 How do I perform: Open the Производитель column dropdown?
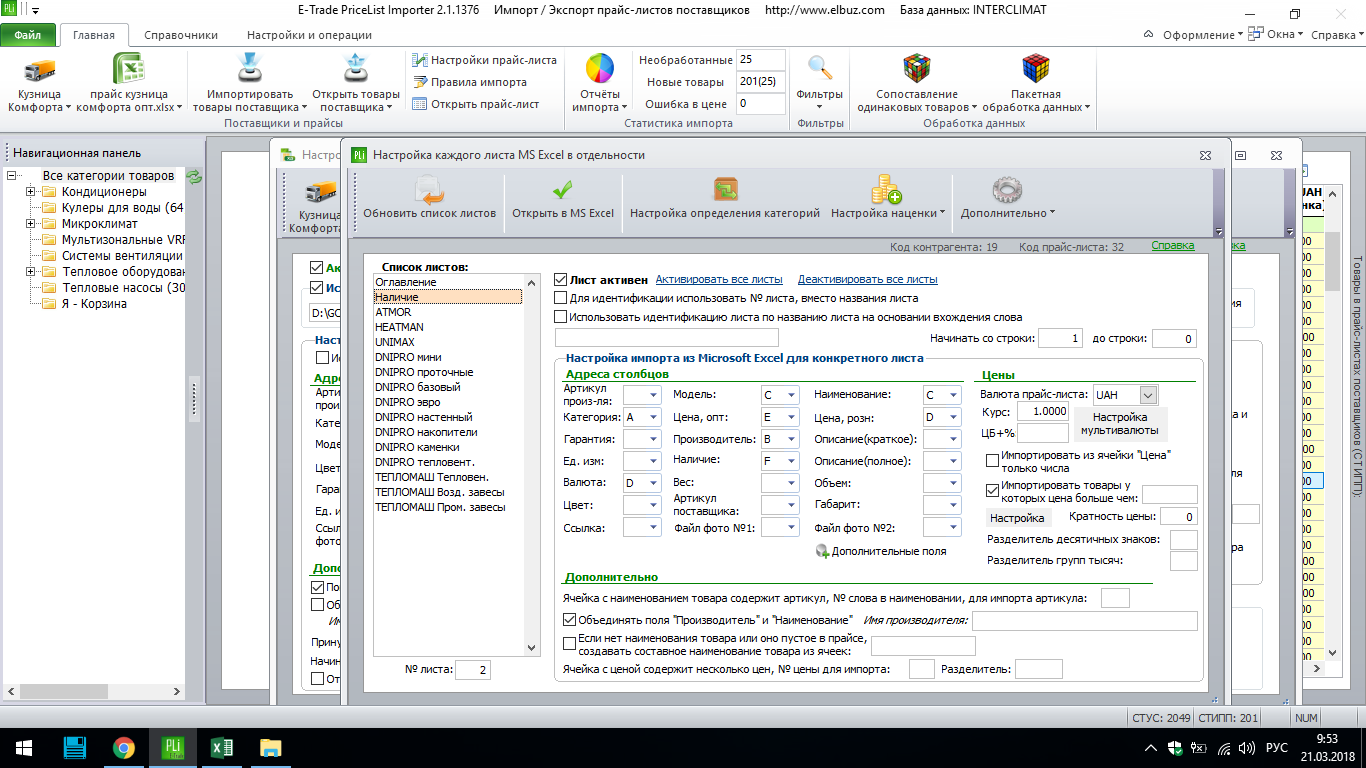(x=791, y=439)
